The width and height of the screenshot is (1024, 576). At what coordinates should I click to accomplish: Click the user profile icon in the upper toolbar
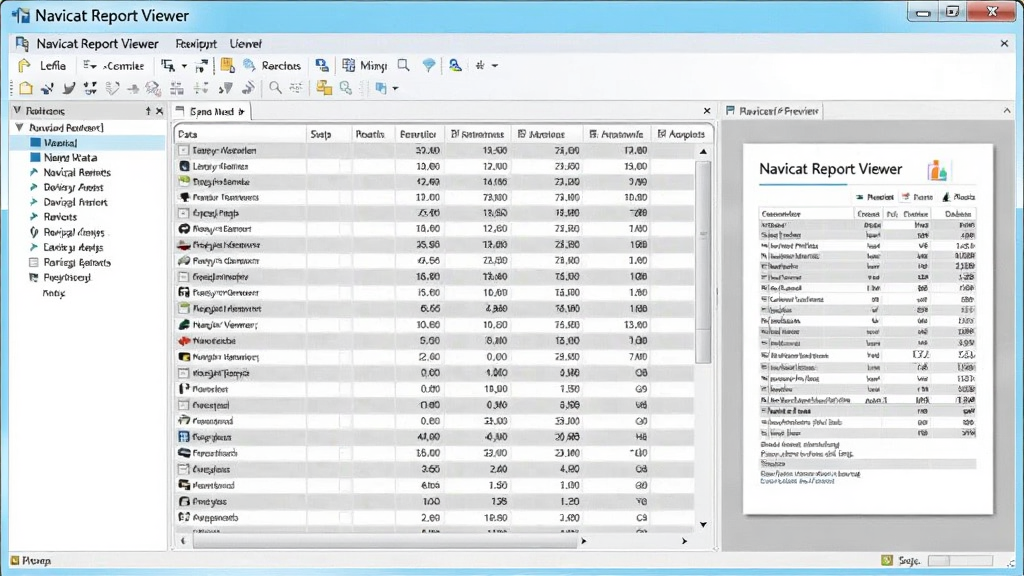455,65
